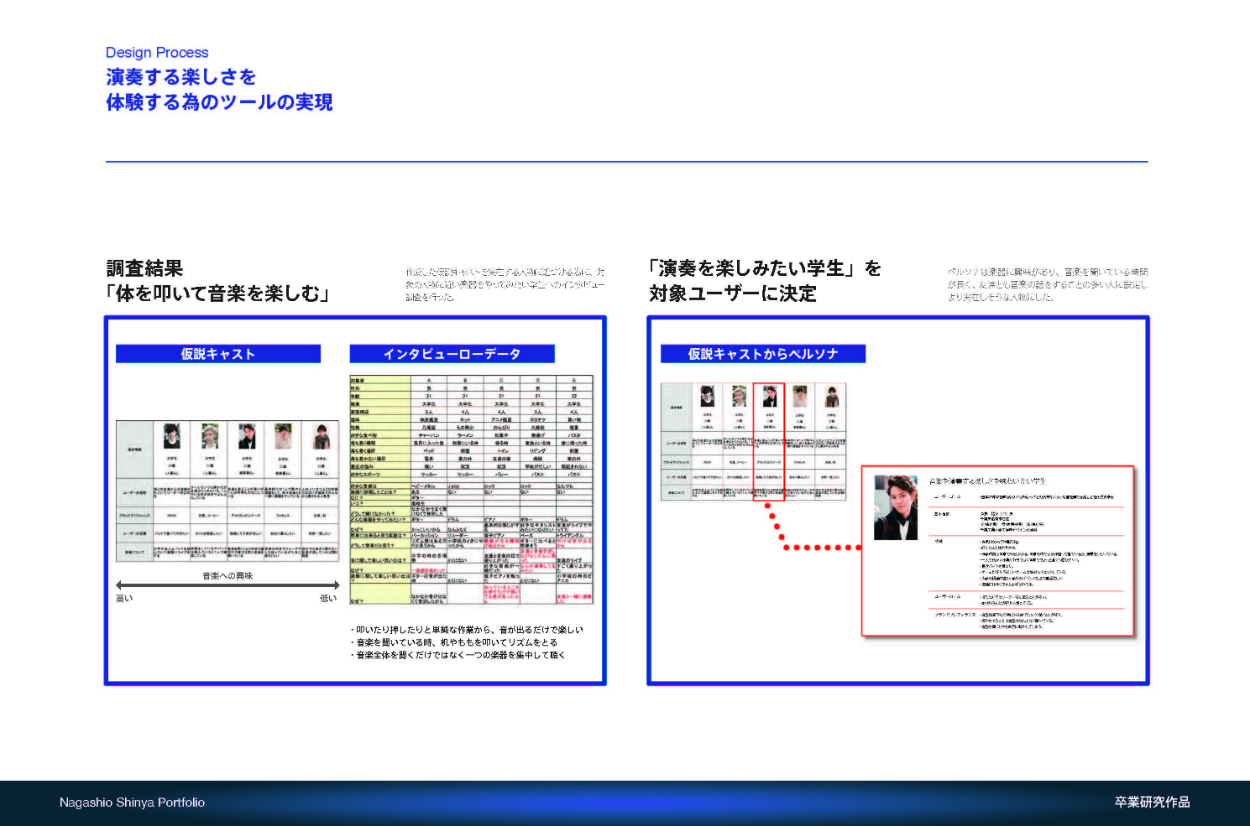Click the 仮説キャスト blue header
The height and width of the screenshot is (826, 1250).
point(218,354)
